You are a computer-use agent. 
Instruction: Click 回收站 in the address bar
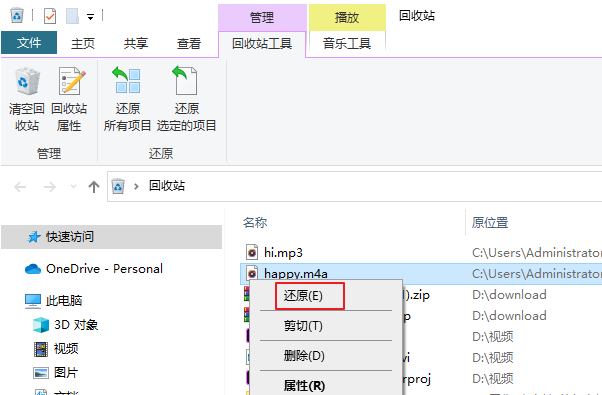pos(167,186)
